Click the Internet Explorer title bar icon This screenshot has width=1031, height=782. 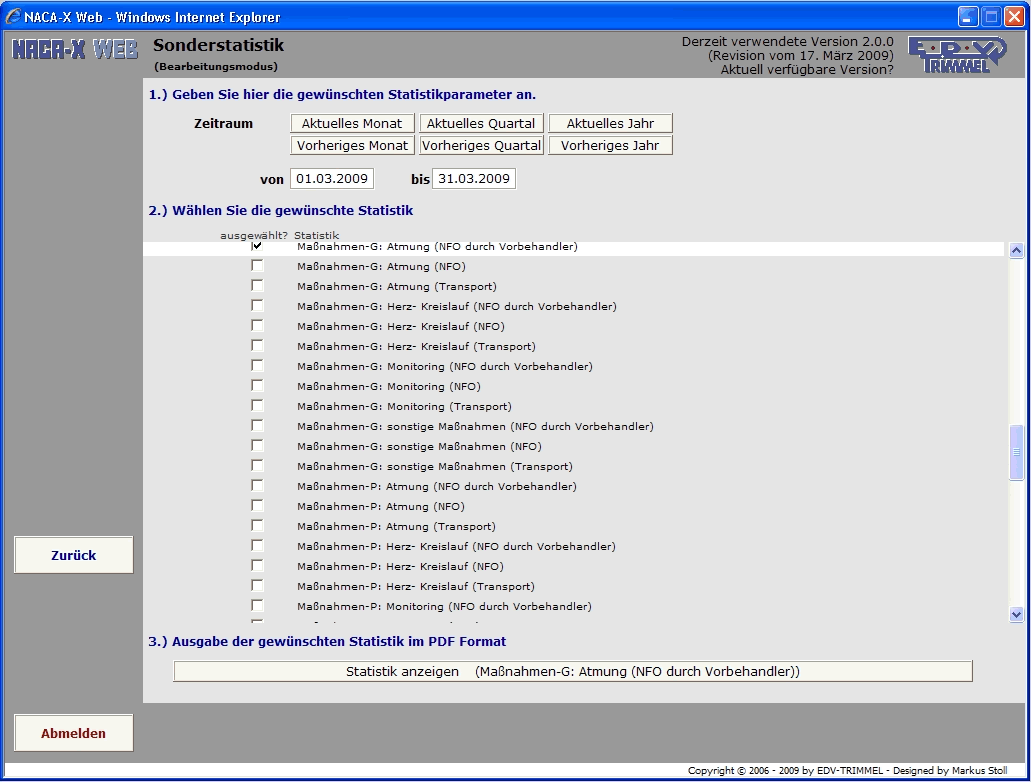click(12, 16)
